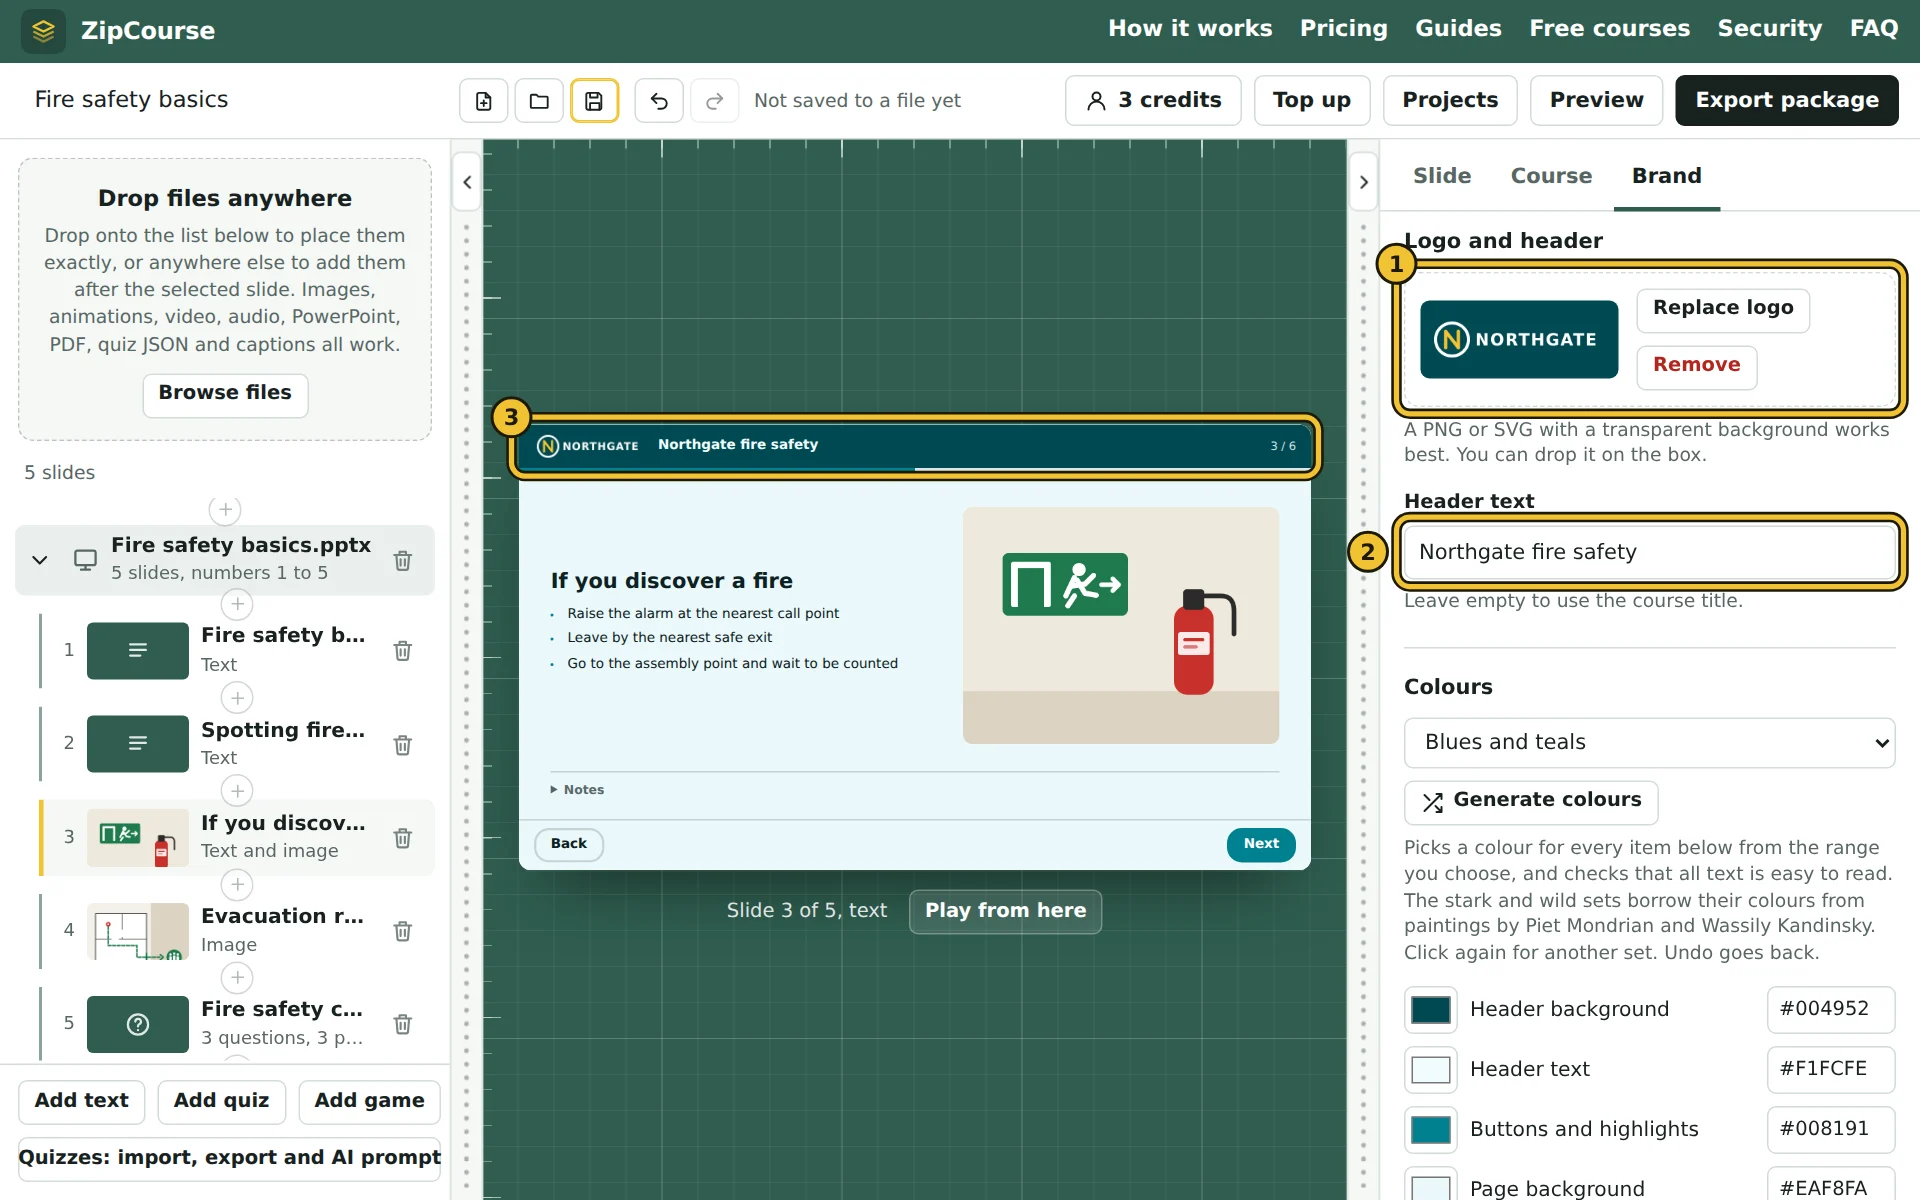The width and height of the screenshot is (1920, 1200).
Task: Save the project with the disk icon
Action: click(594, 101)
